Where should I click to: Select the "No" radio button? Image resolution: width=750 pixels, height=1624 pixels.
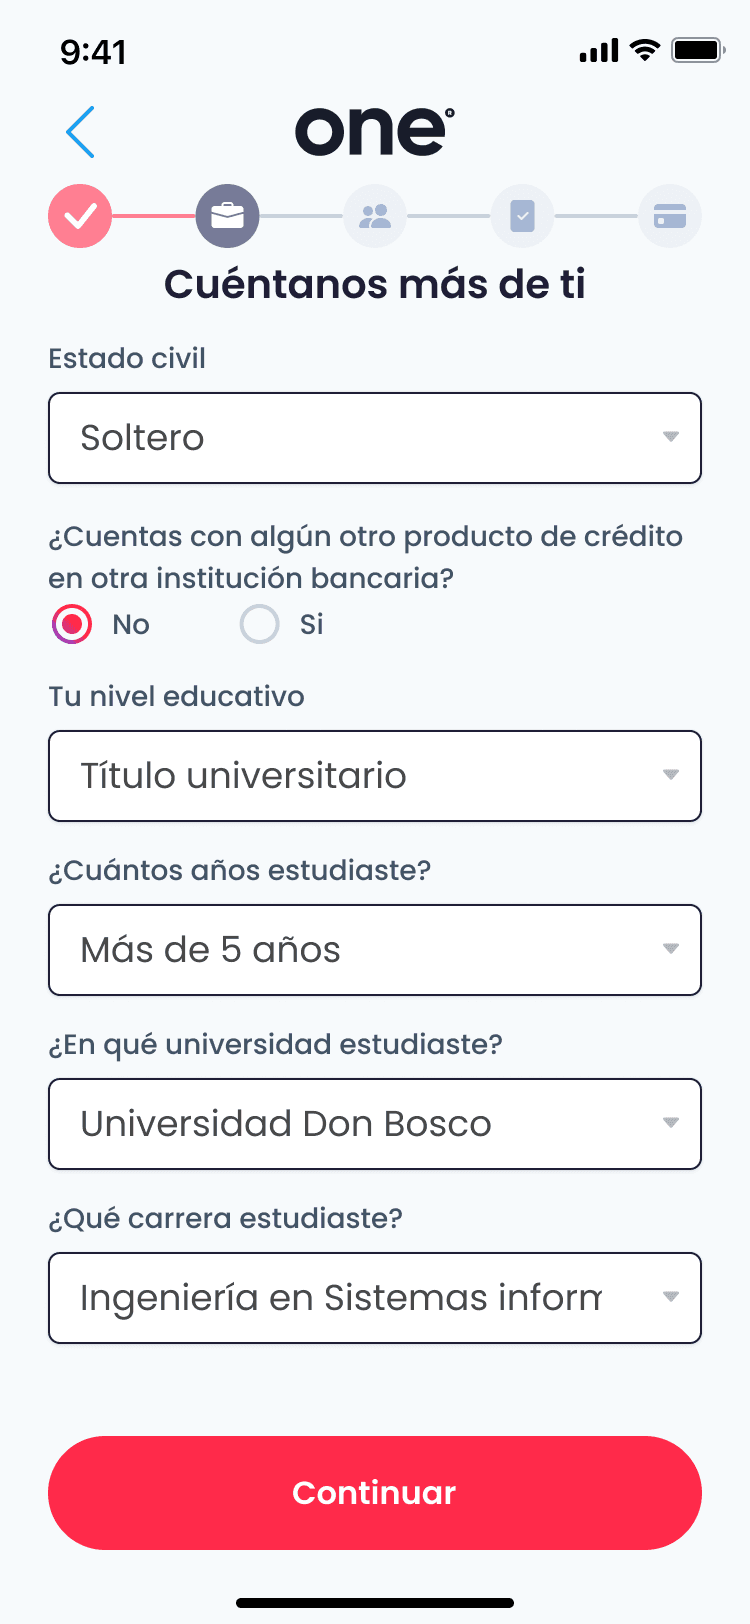[72, 624]
